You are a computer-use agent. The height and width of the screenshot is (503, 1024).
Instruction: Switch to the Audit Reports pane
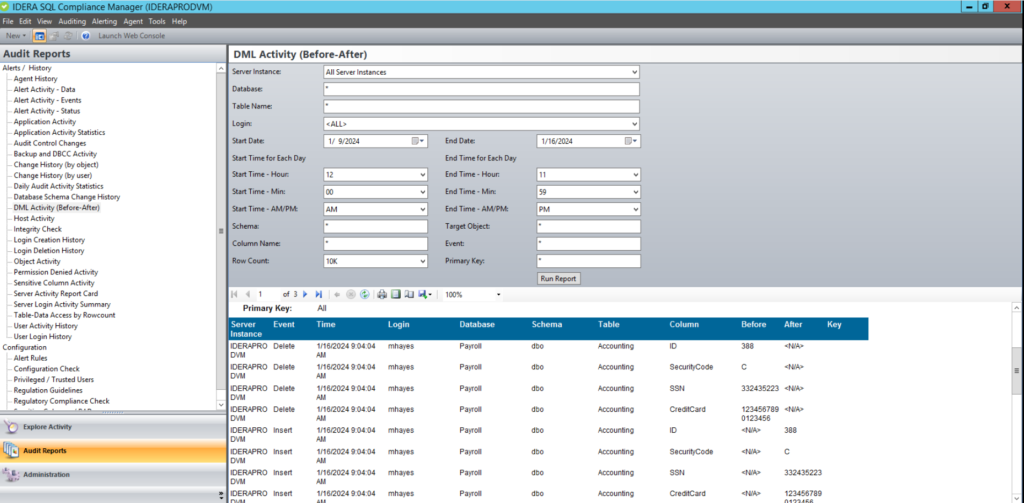click(x=113, y=451)
